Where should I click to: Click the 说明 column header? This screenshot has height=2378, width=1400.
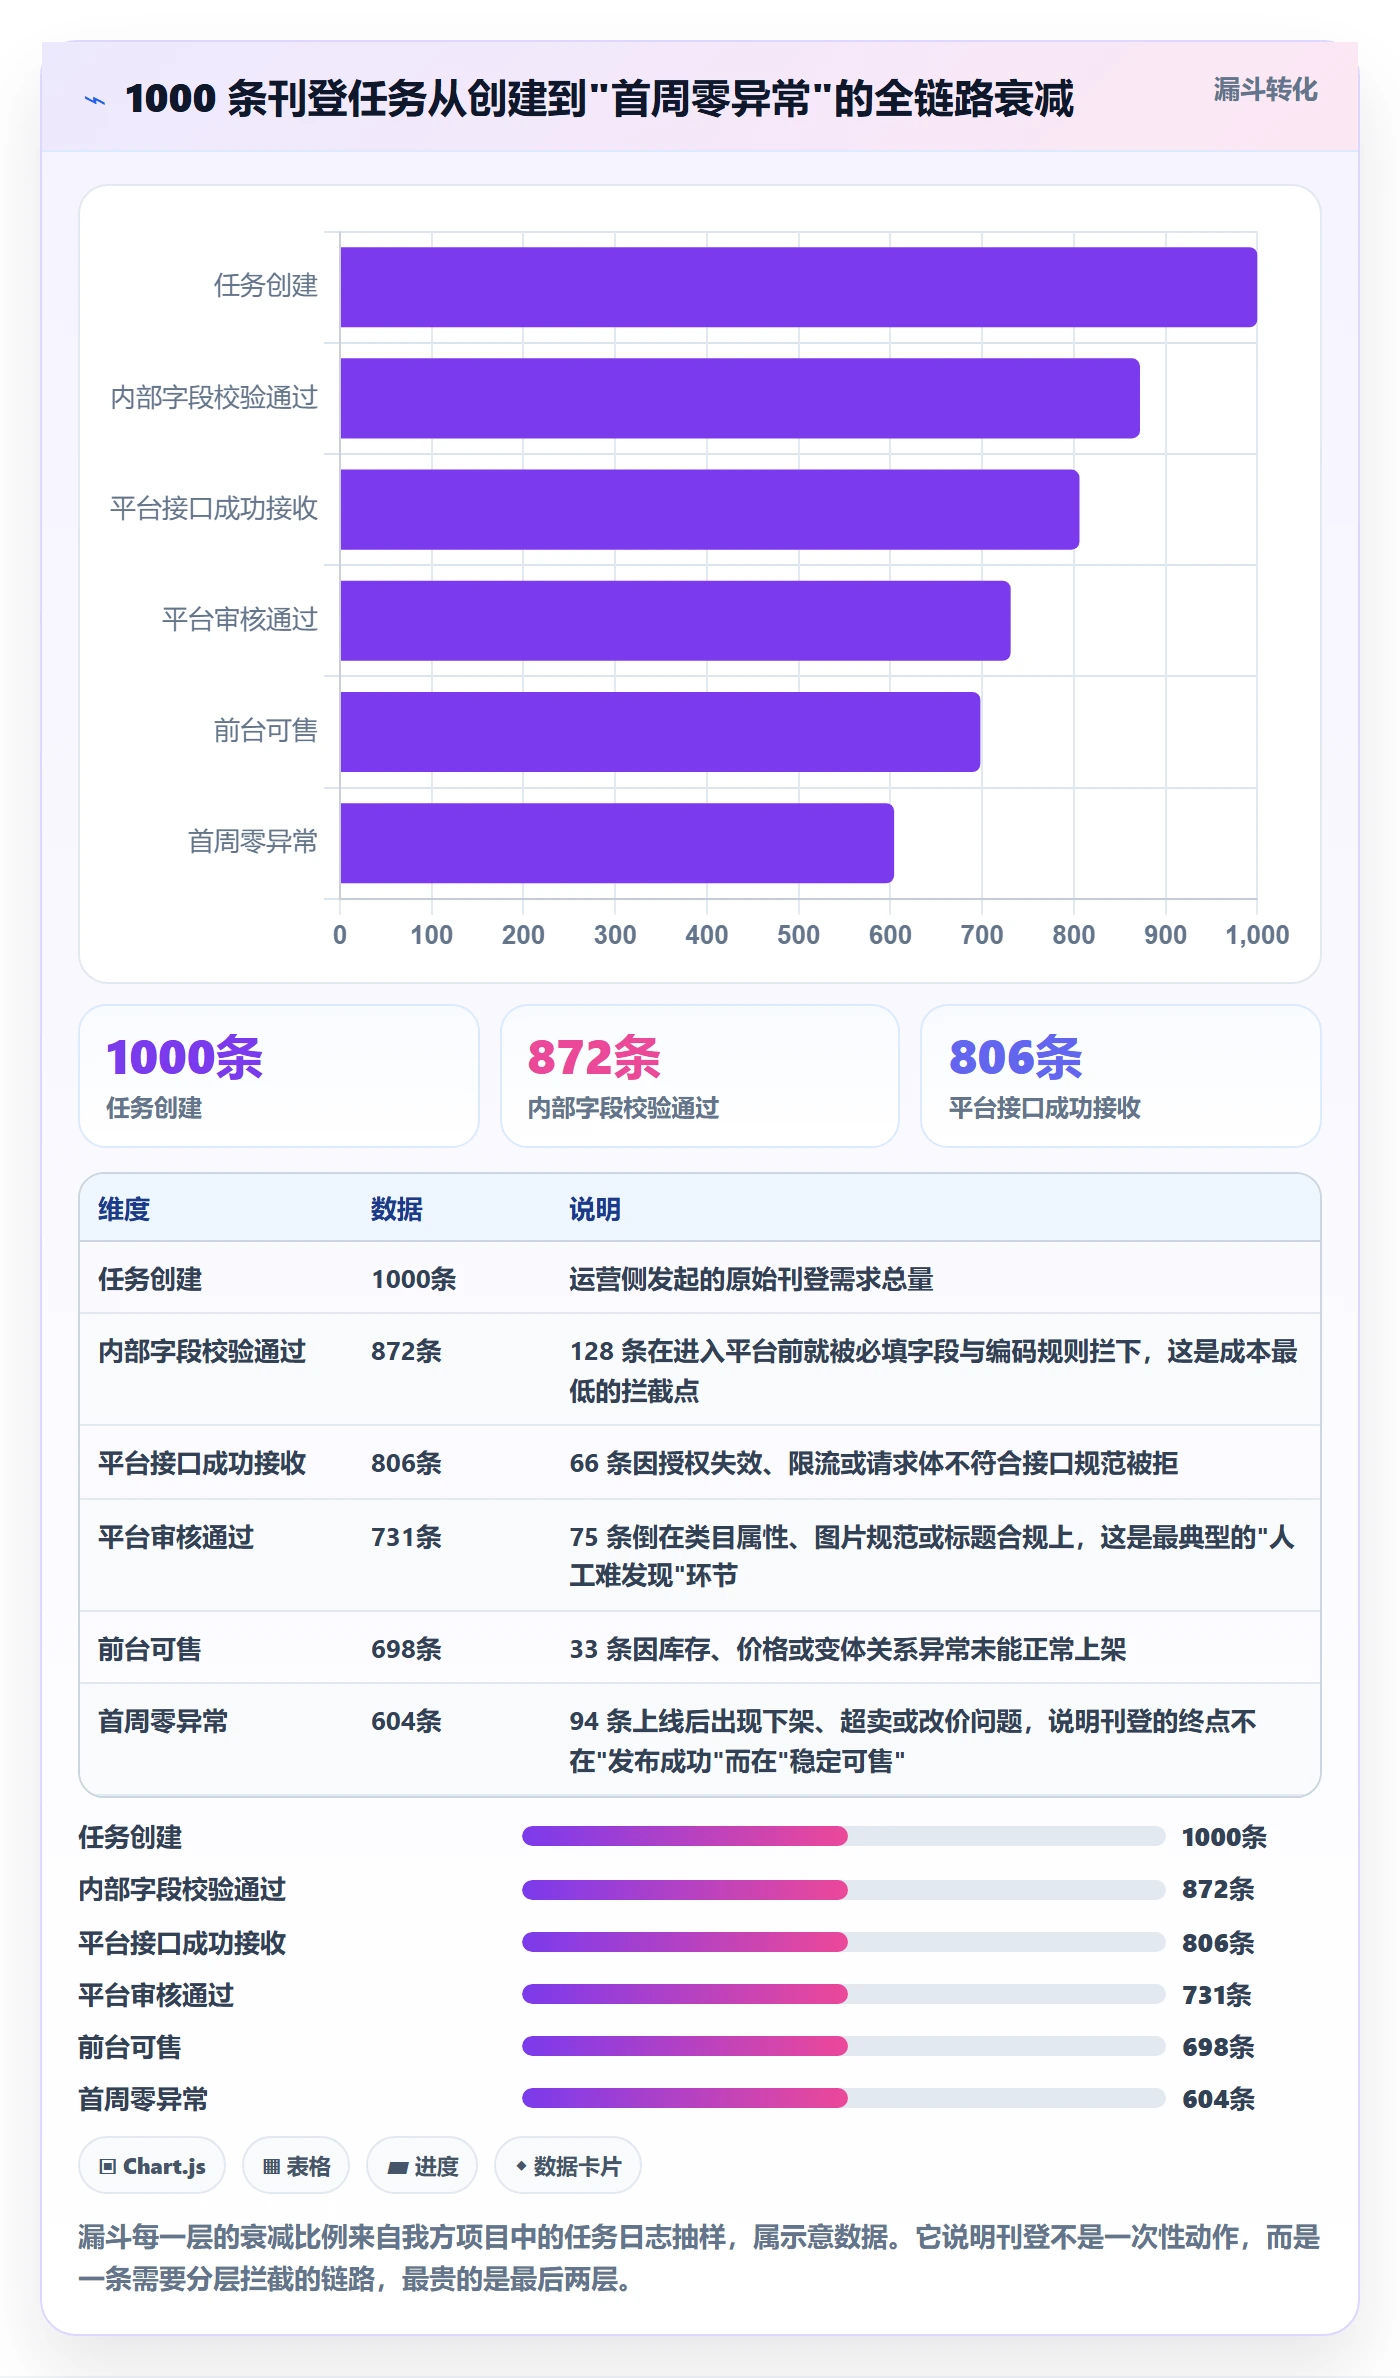595,1209
